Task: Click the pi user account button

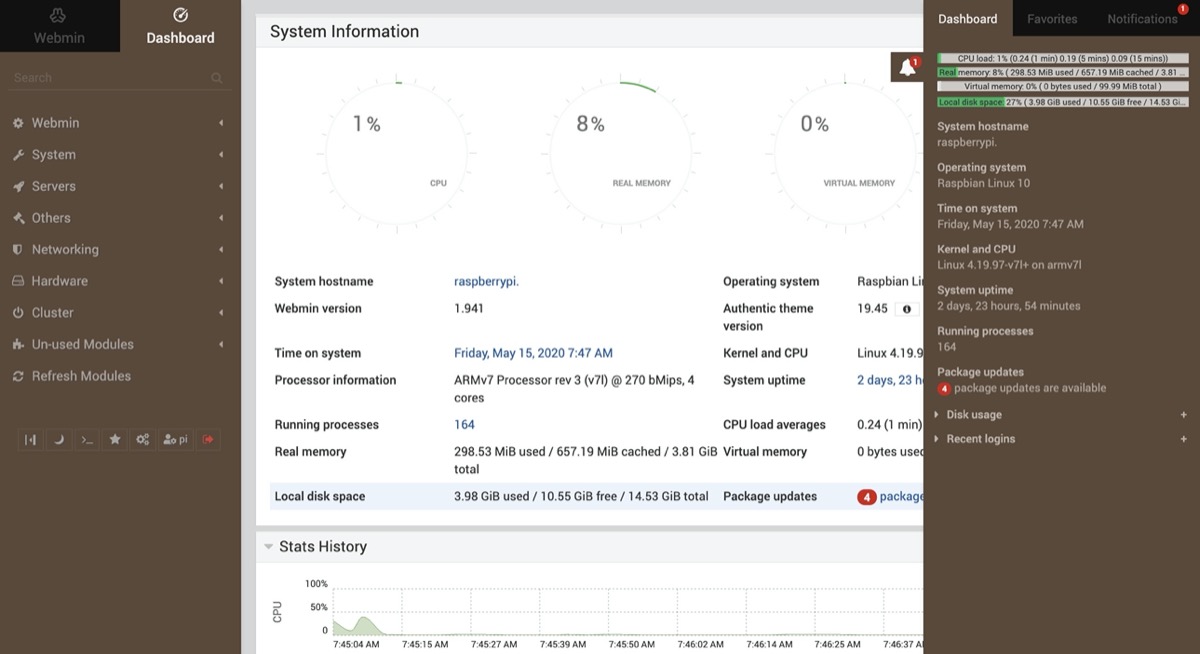Action: (x=176, y=439)
